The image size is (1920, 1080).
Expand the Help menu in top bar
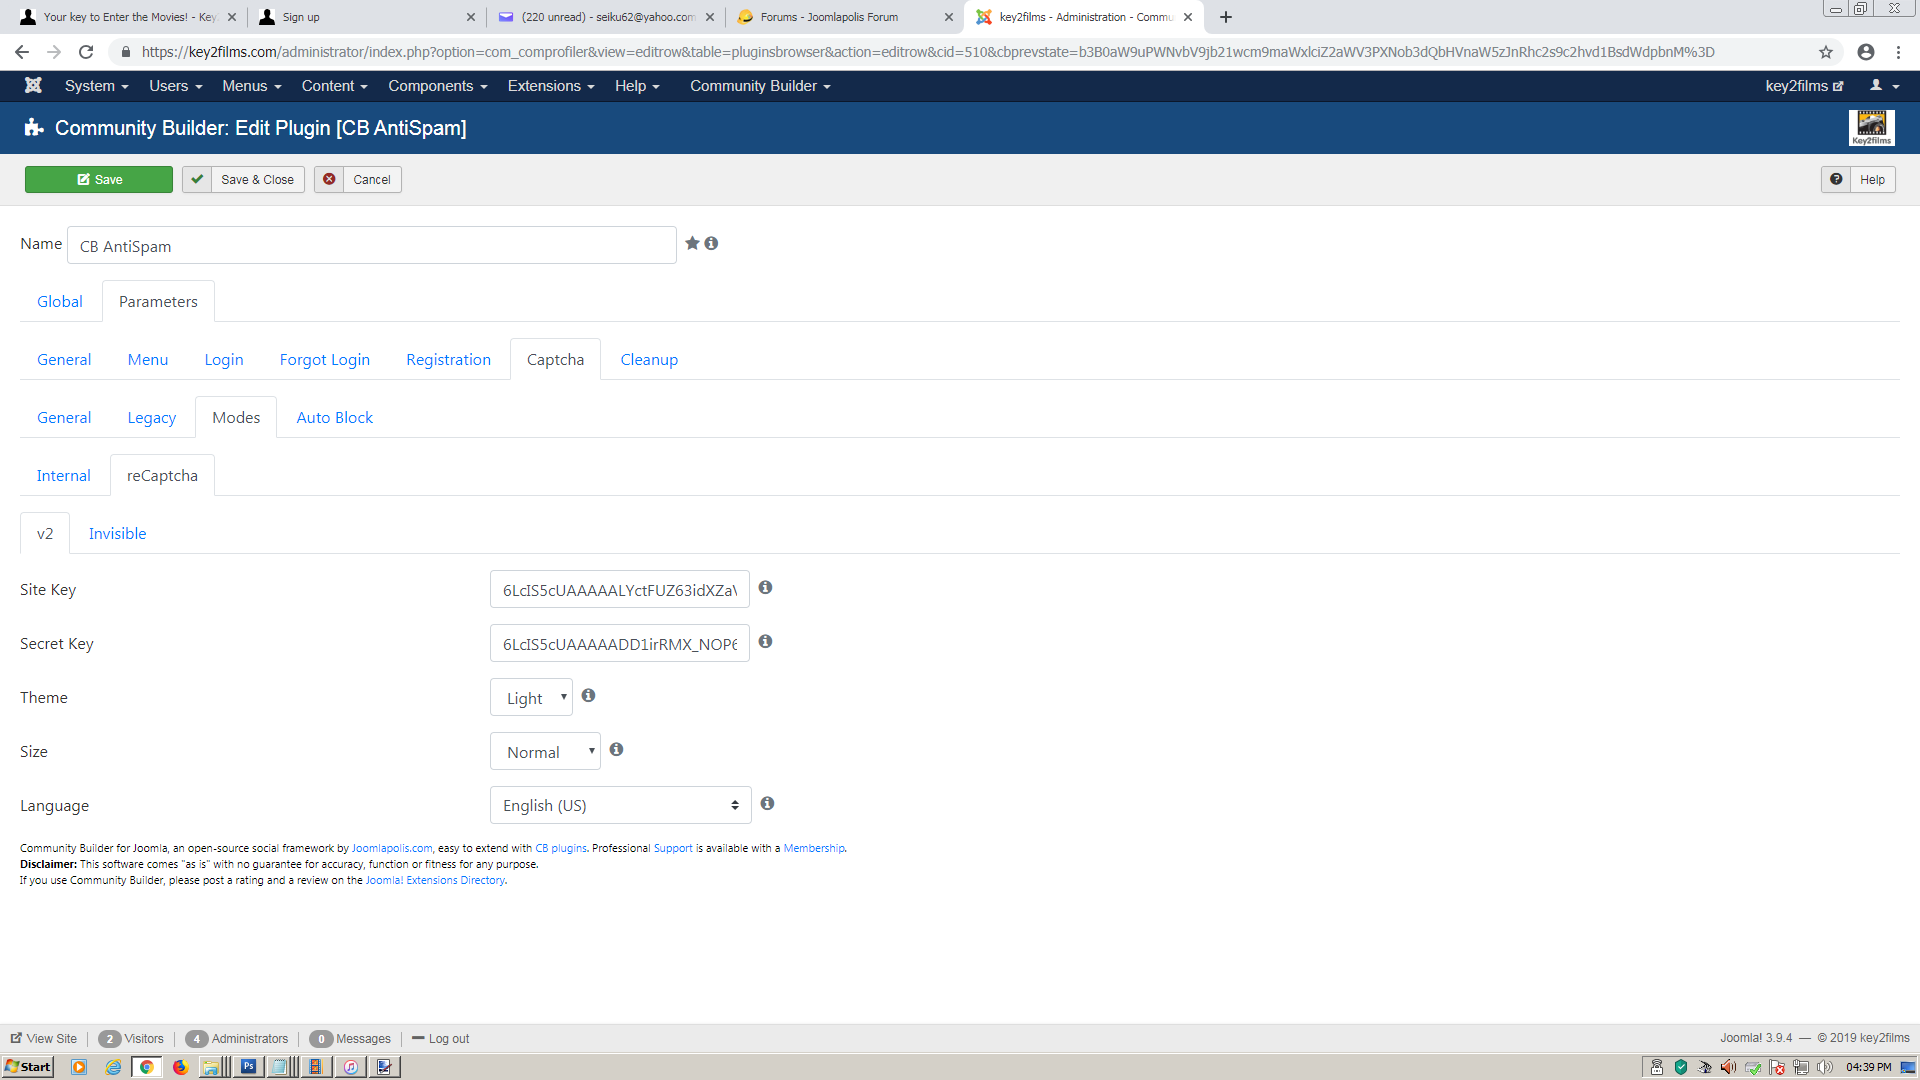click(637, 86)
